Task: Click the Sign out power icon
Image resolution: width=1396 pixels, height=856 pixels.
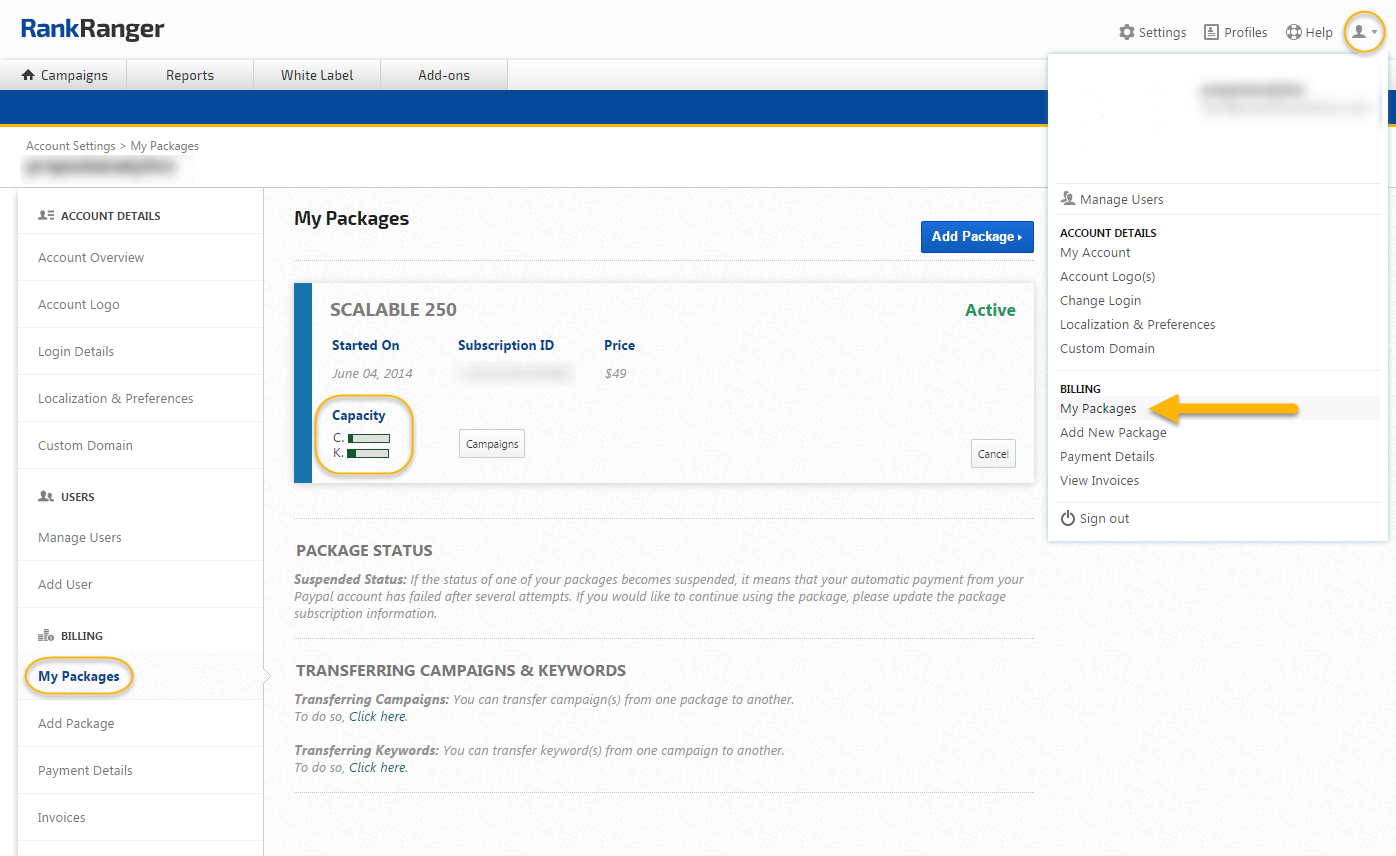Action: click(x=1067, y=519)
